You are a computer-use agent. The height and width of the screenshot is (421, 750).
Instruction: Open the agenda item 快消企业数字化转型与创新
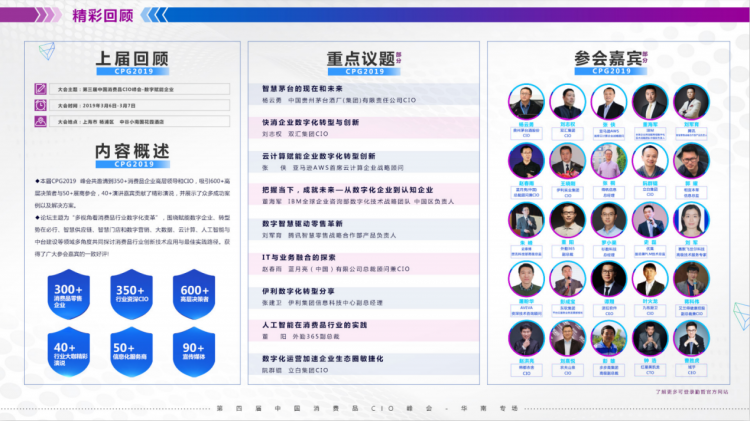(310, 122)
